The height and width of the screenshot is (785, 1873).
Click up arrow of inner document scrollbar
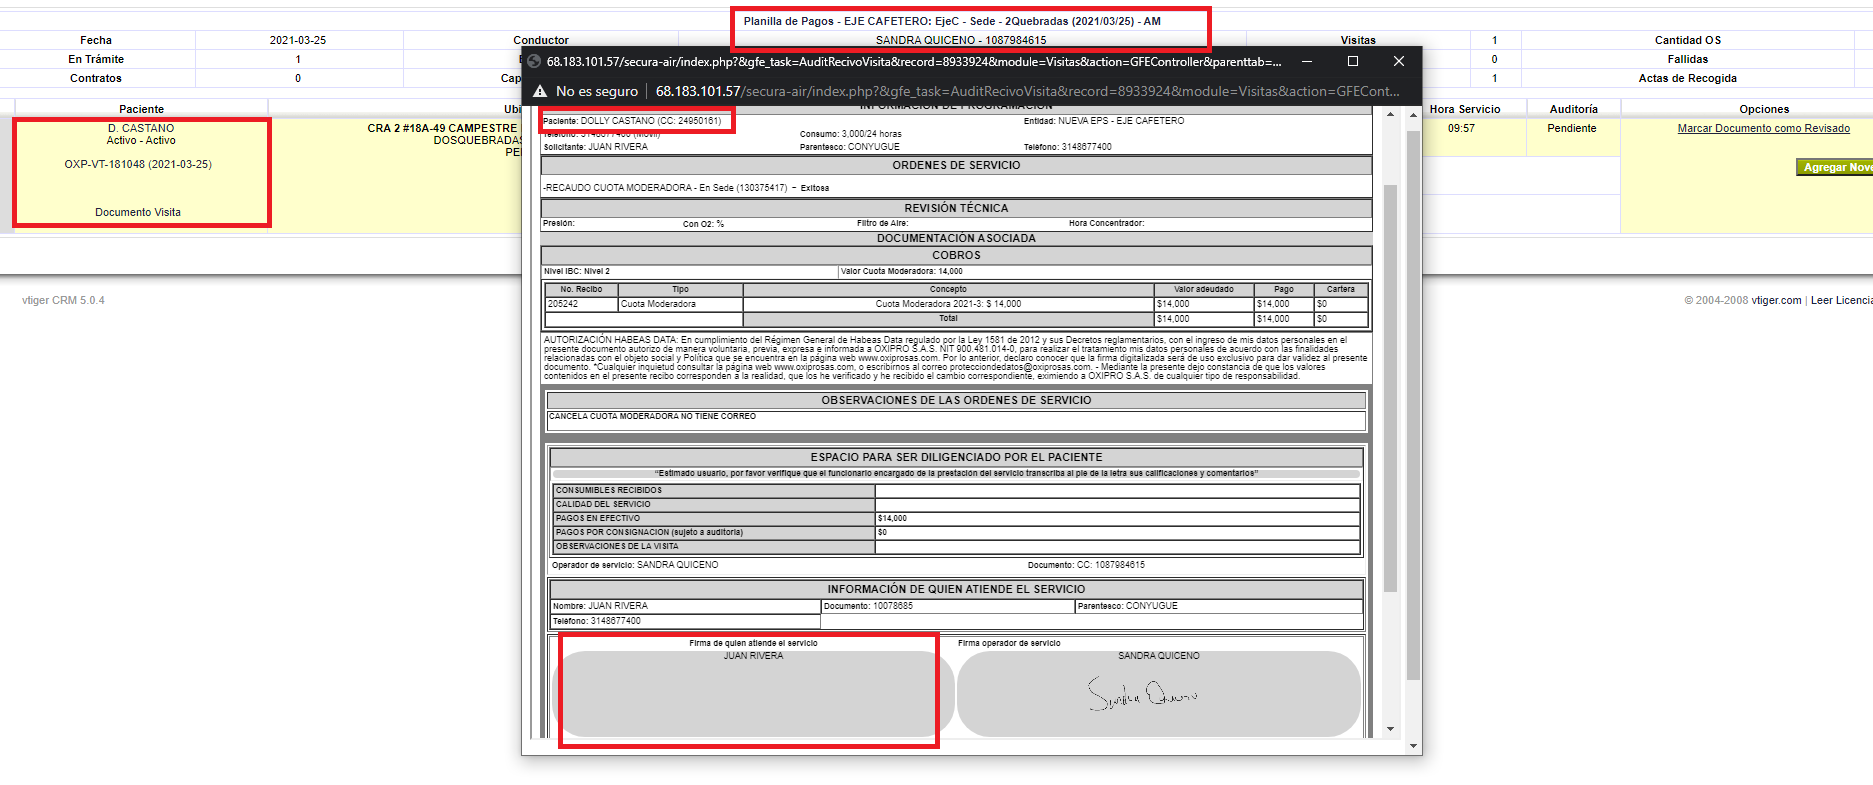click(x=1390, y=114)
